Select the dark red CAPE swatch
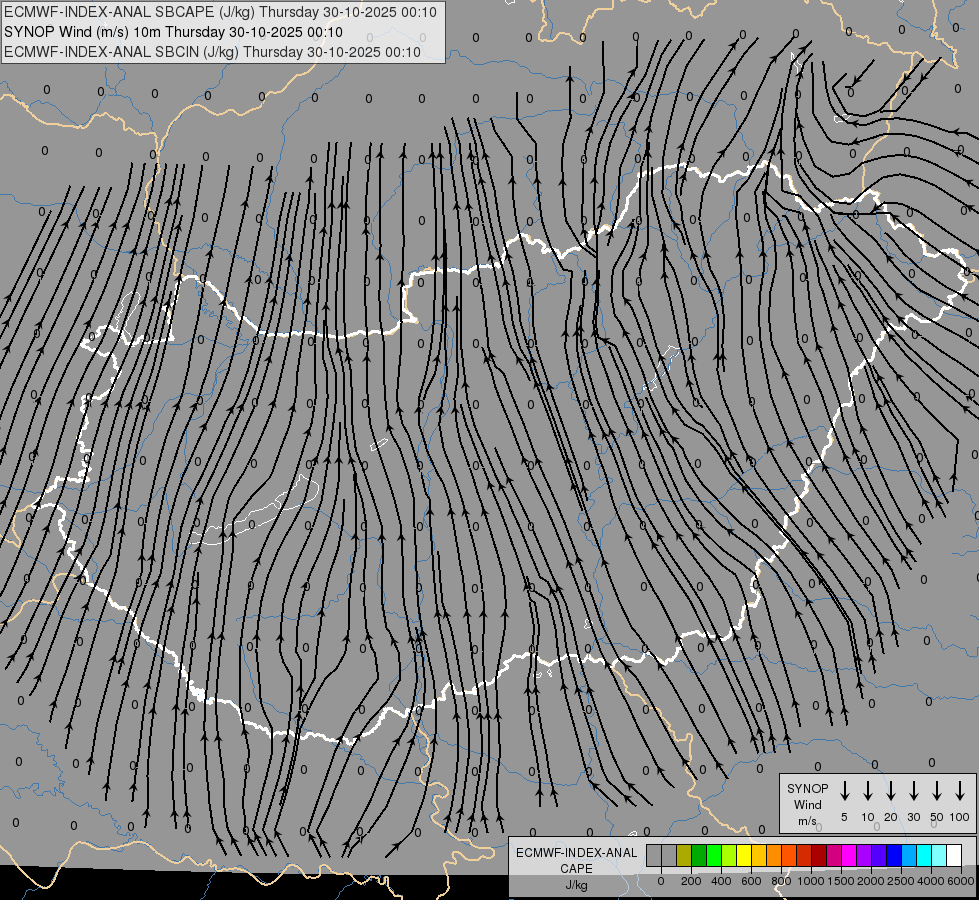The image size is (979, 900). 819,855
